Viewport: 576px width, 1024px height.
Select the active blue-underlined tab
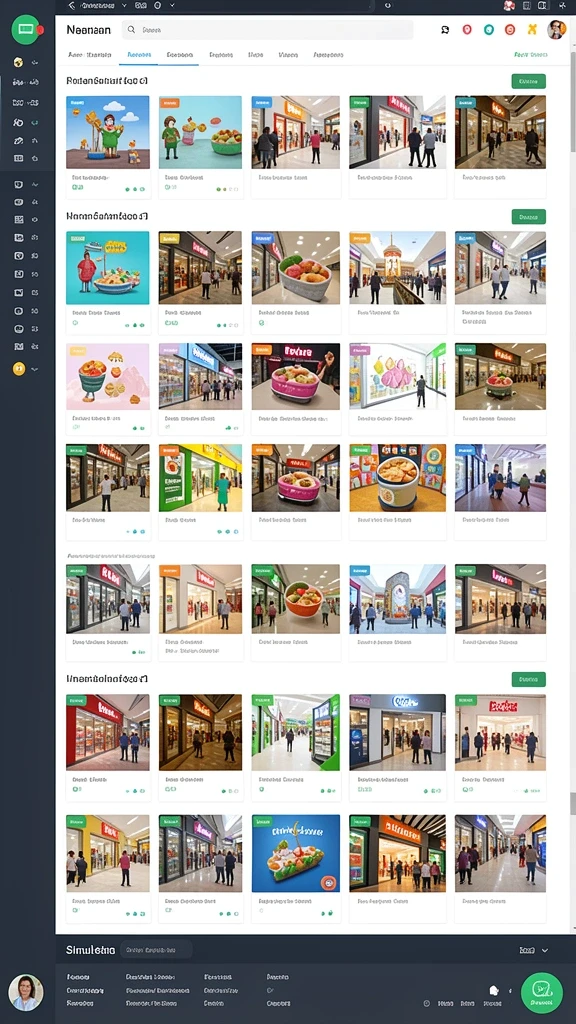[139, 56]
